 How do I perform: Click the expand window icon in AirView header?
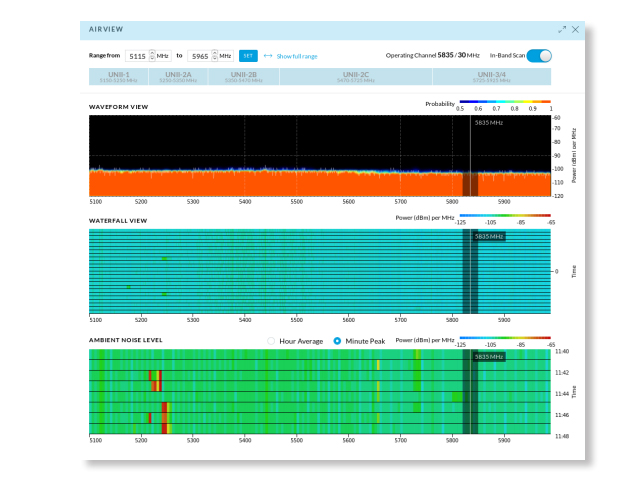(562, 29)
